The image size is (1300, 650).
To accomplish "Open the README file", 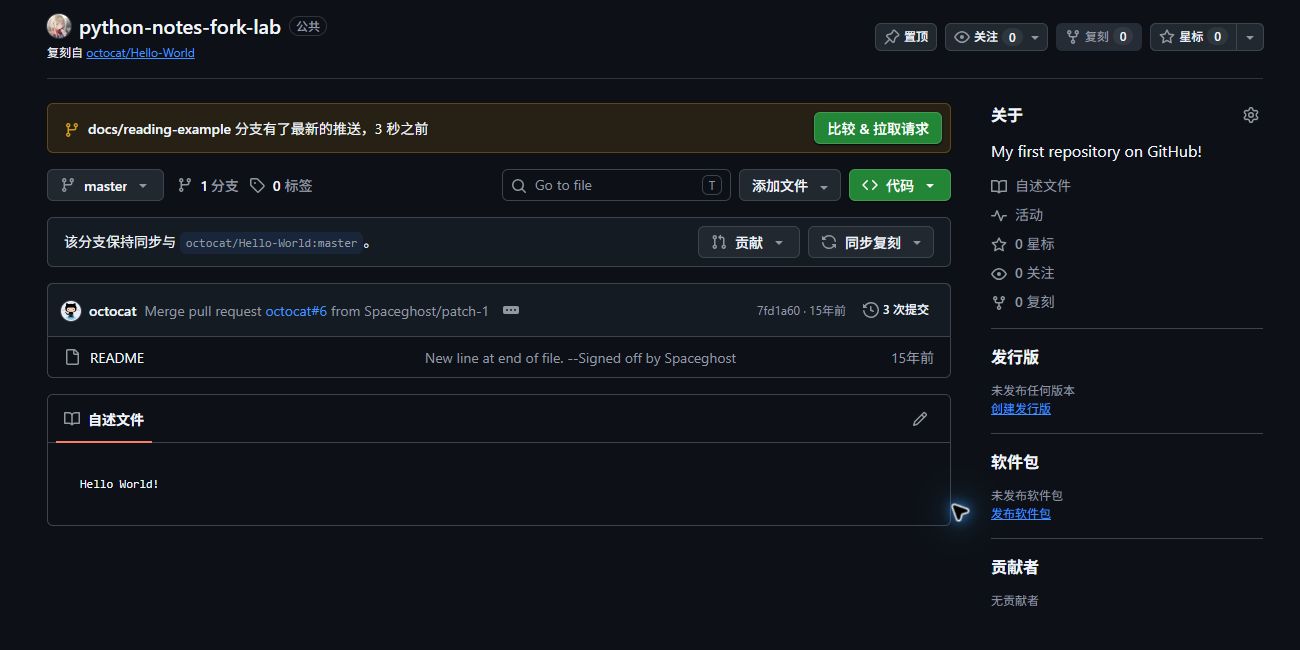I will 117,358.
